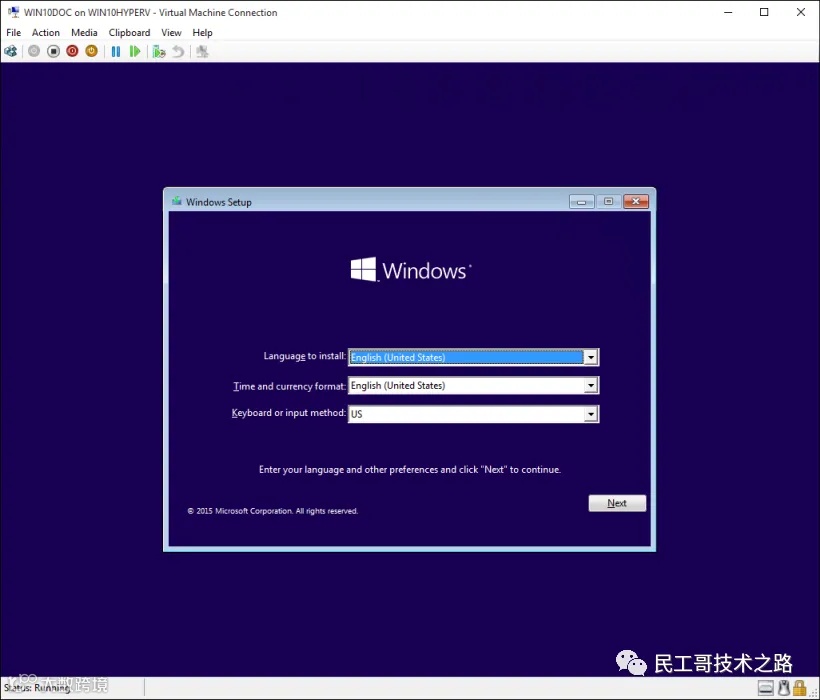Click the VM Connection window title icon
This screenshot has width=820, height=700.
click(13, 12)
